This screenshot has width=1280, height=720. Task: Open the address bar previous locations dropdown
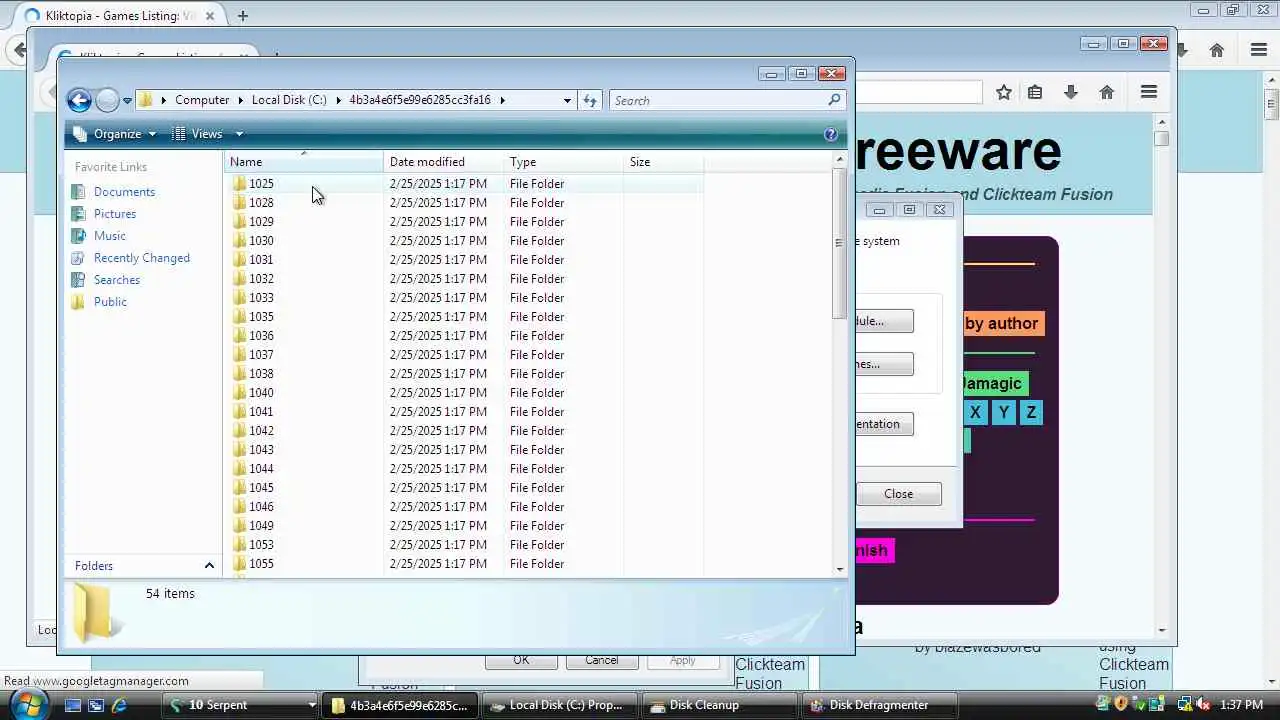point(567,100)
